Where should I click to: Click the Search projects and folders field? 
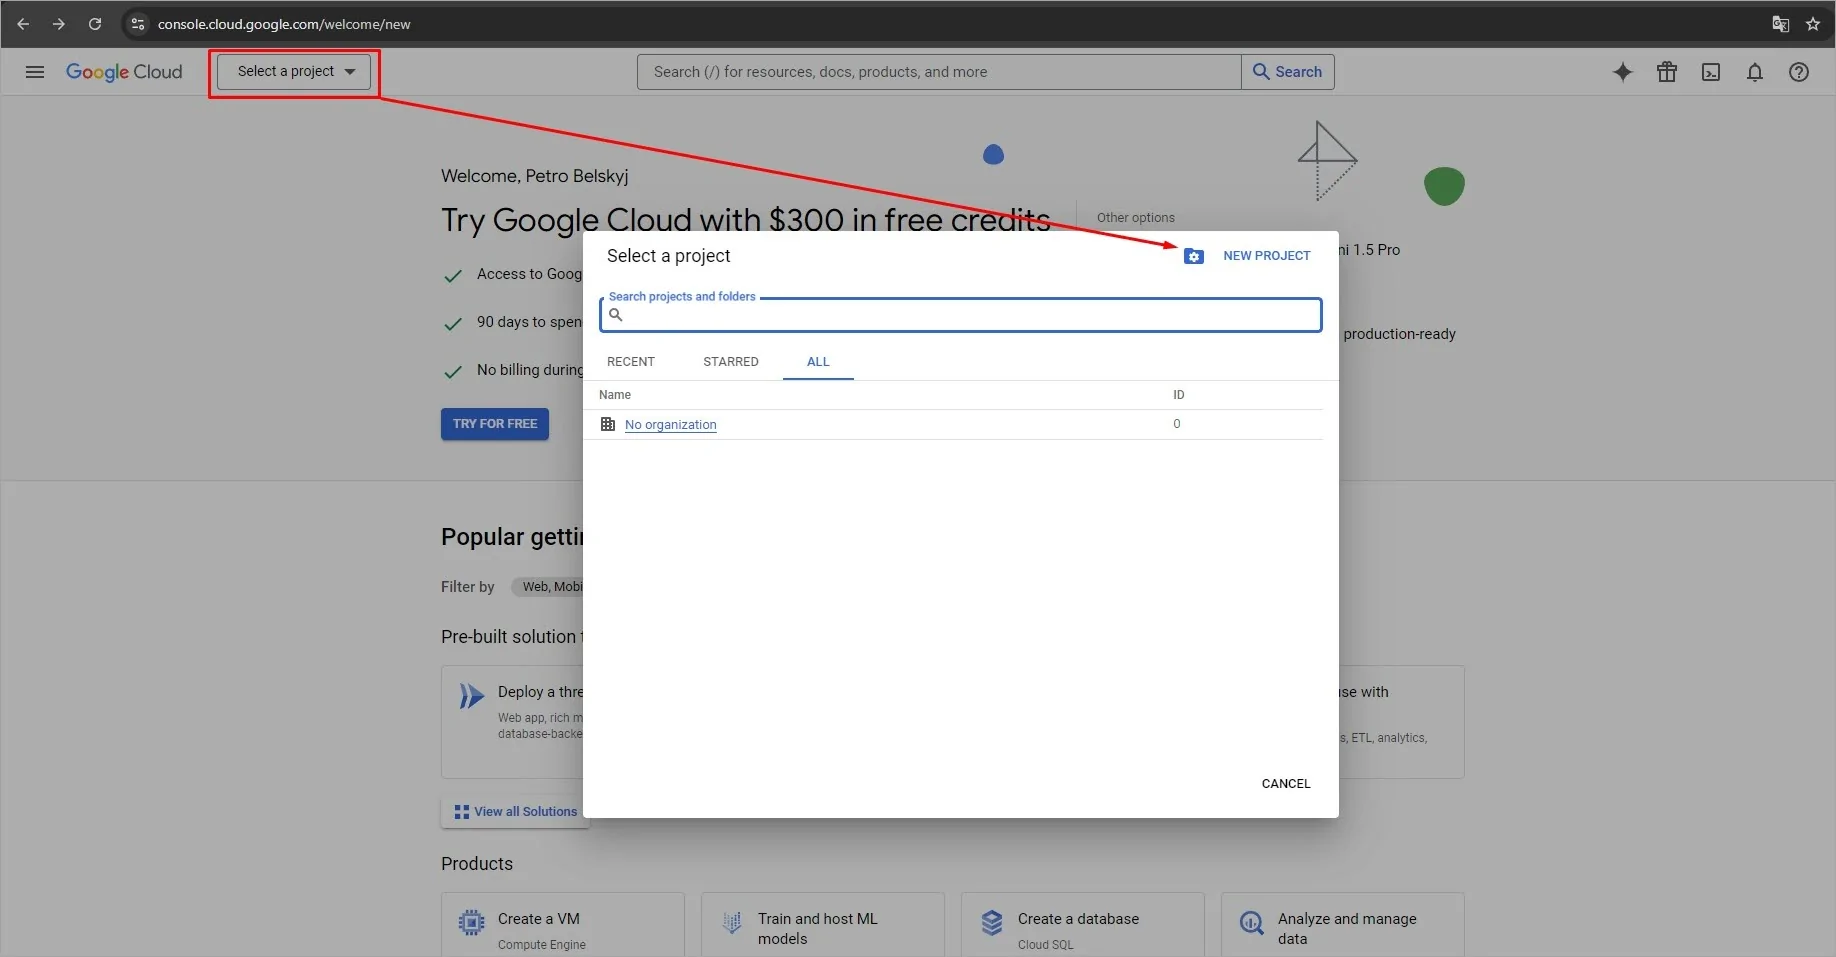click(x=959, y=314)
